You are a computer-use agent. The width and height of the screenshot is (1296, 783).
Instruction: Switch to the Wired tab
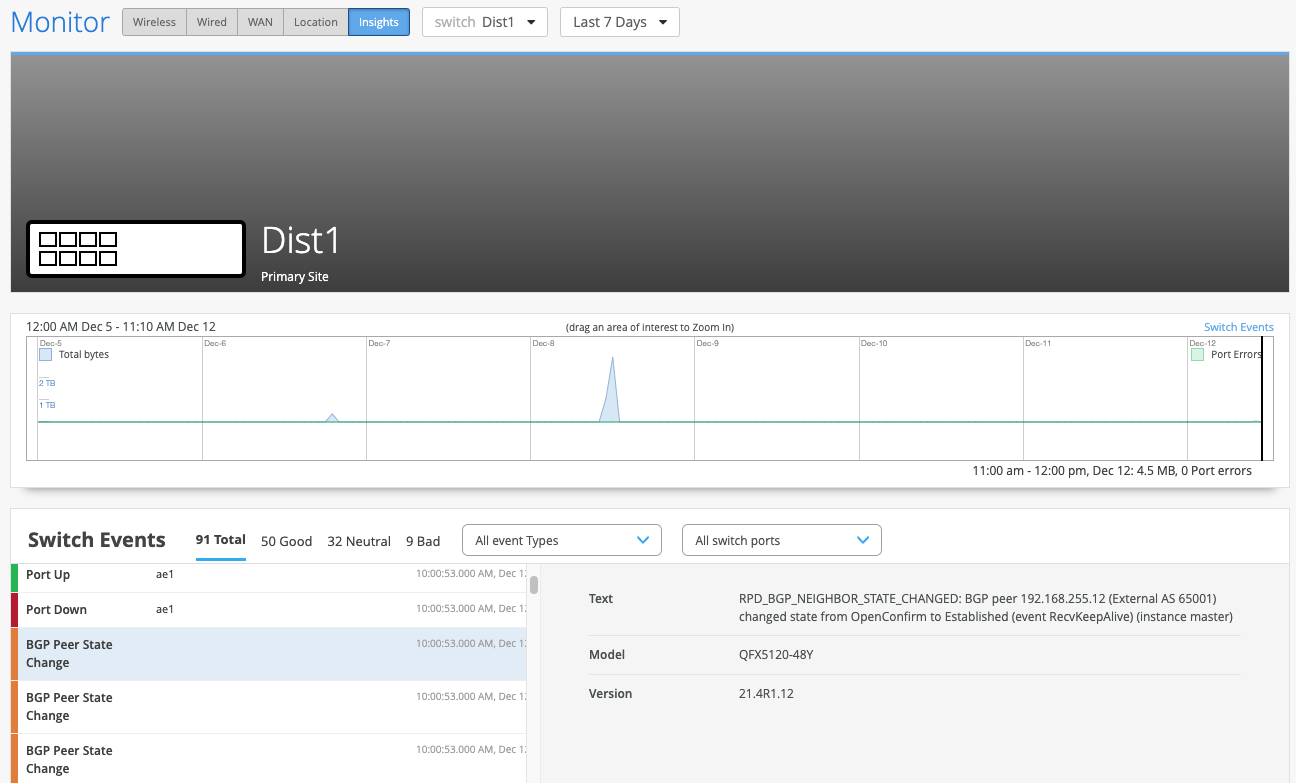pos(211,22)
